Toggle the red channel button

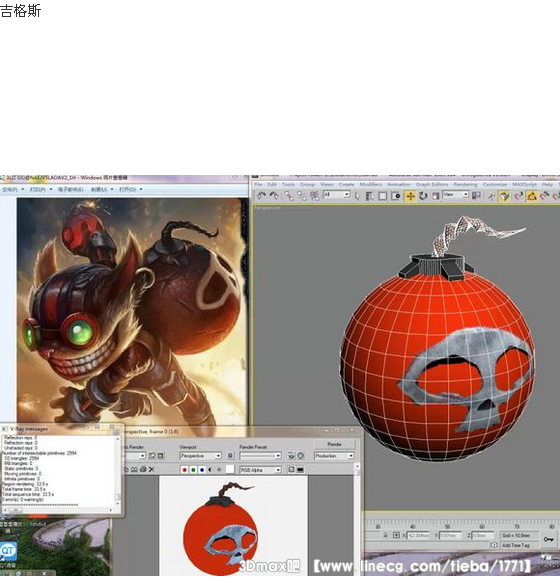click(184, 470)
